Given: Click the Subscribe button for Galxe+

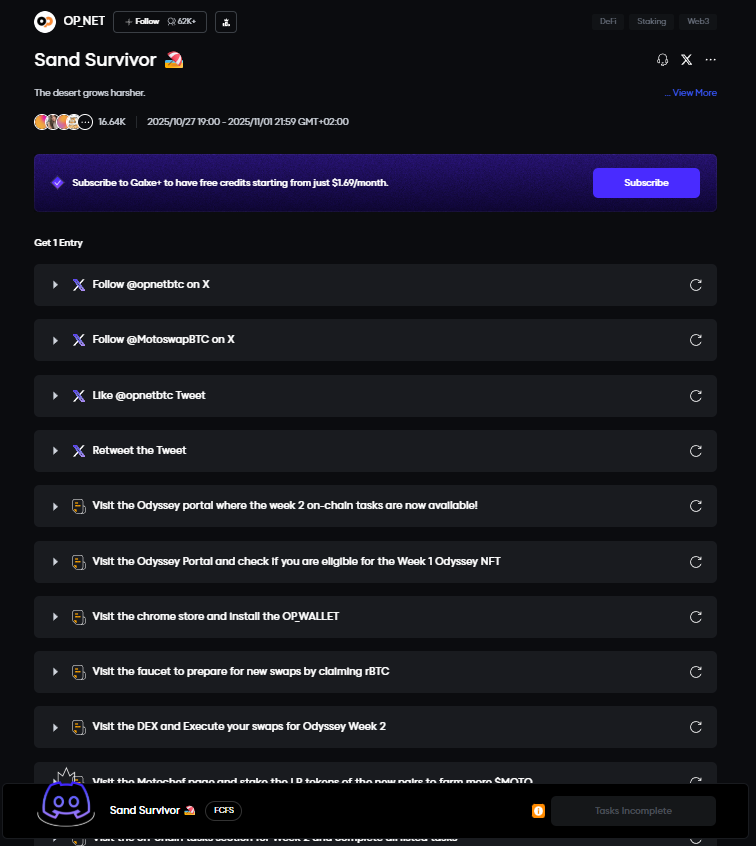Looking at the screenshot, I should point(646,183).
